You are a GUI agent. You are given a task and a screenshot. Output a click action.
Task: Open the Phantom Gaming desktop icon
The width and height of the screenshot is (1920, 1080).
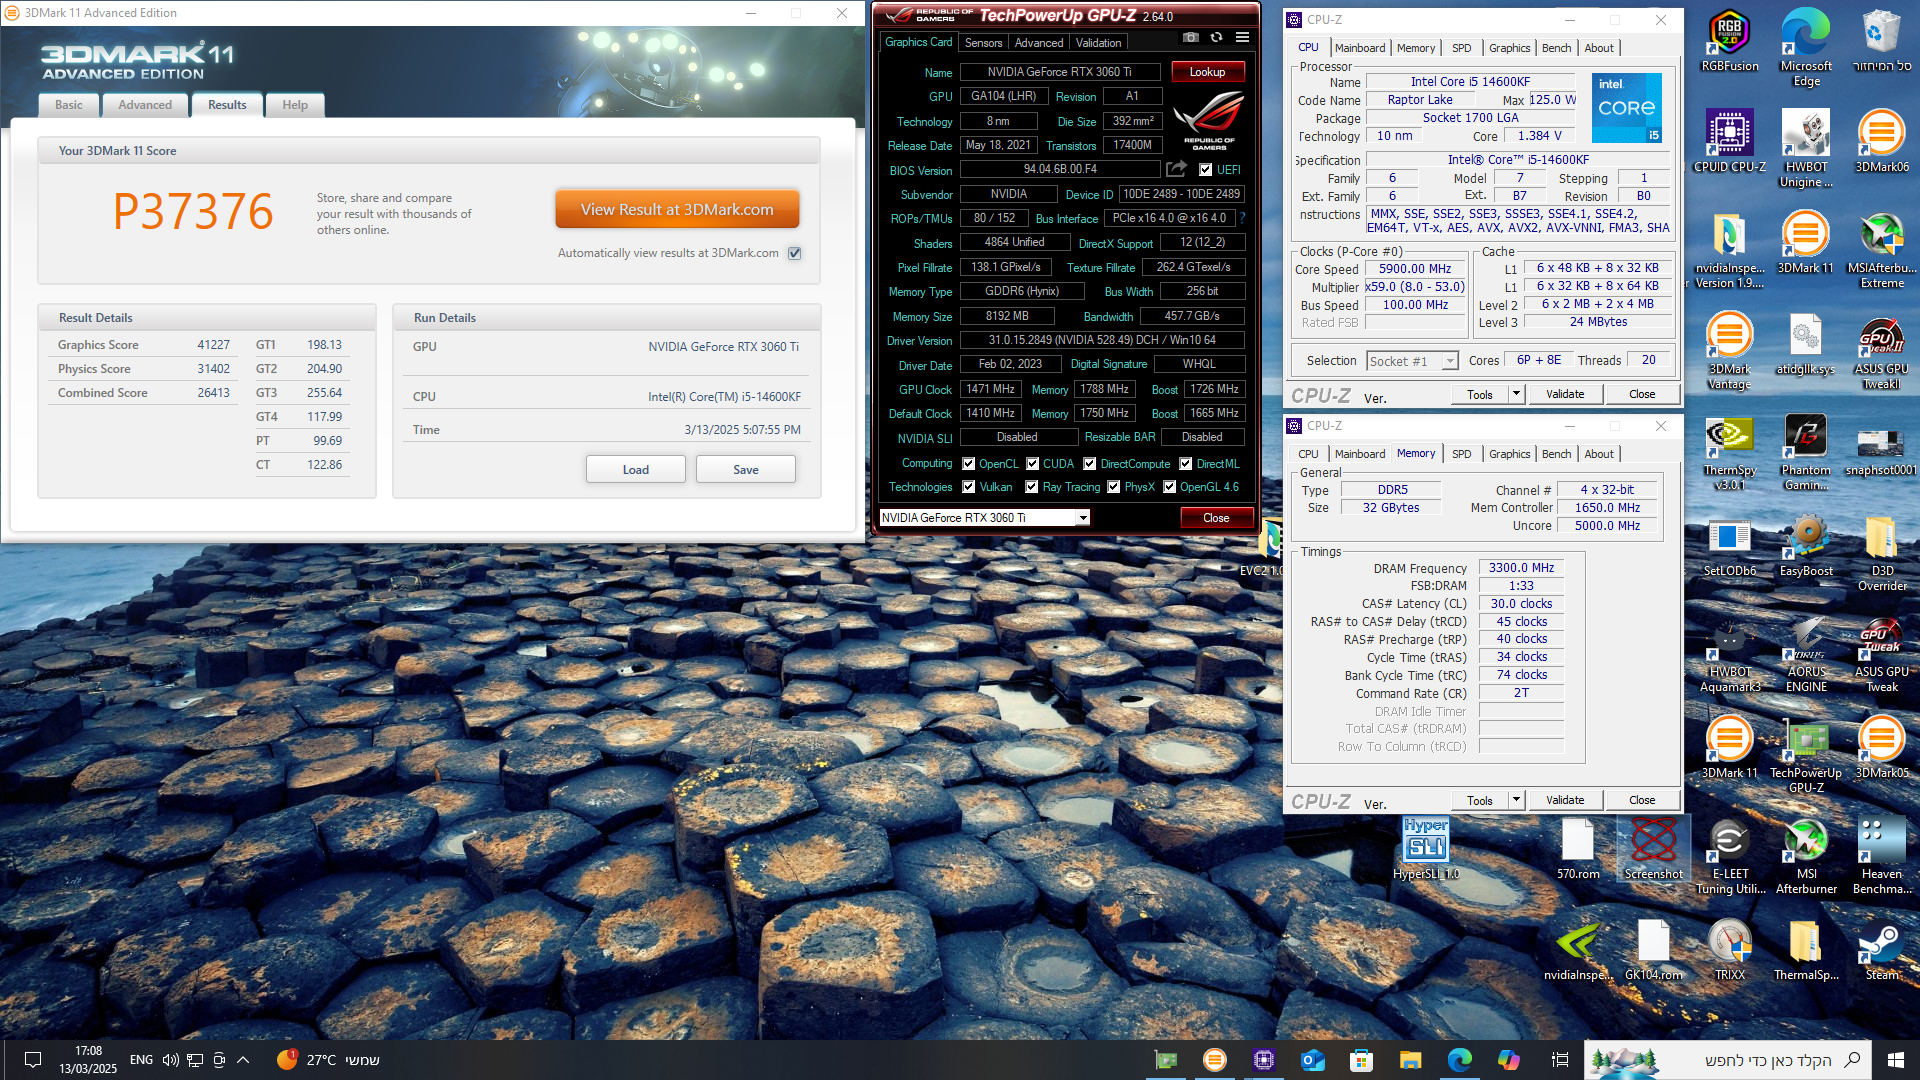pyautogui.click(x=1806, y=452)
